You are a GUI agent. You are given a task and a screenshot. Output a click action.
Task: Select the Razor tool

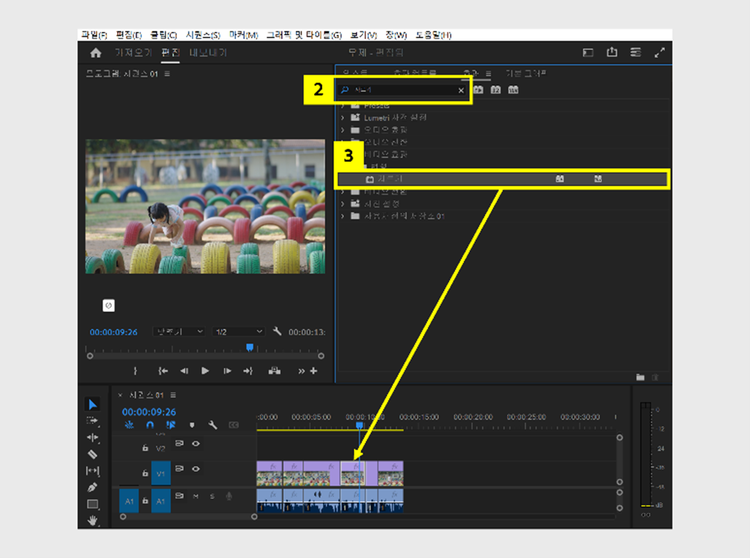coord(92,454)
